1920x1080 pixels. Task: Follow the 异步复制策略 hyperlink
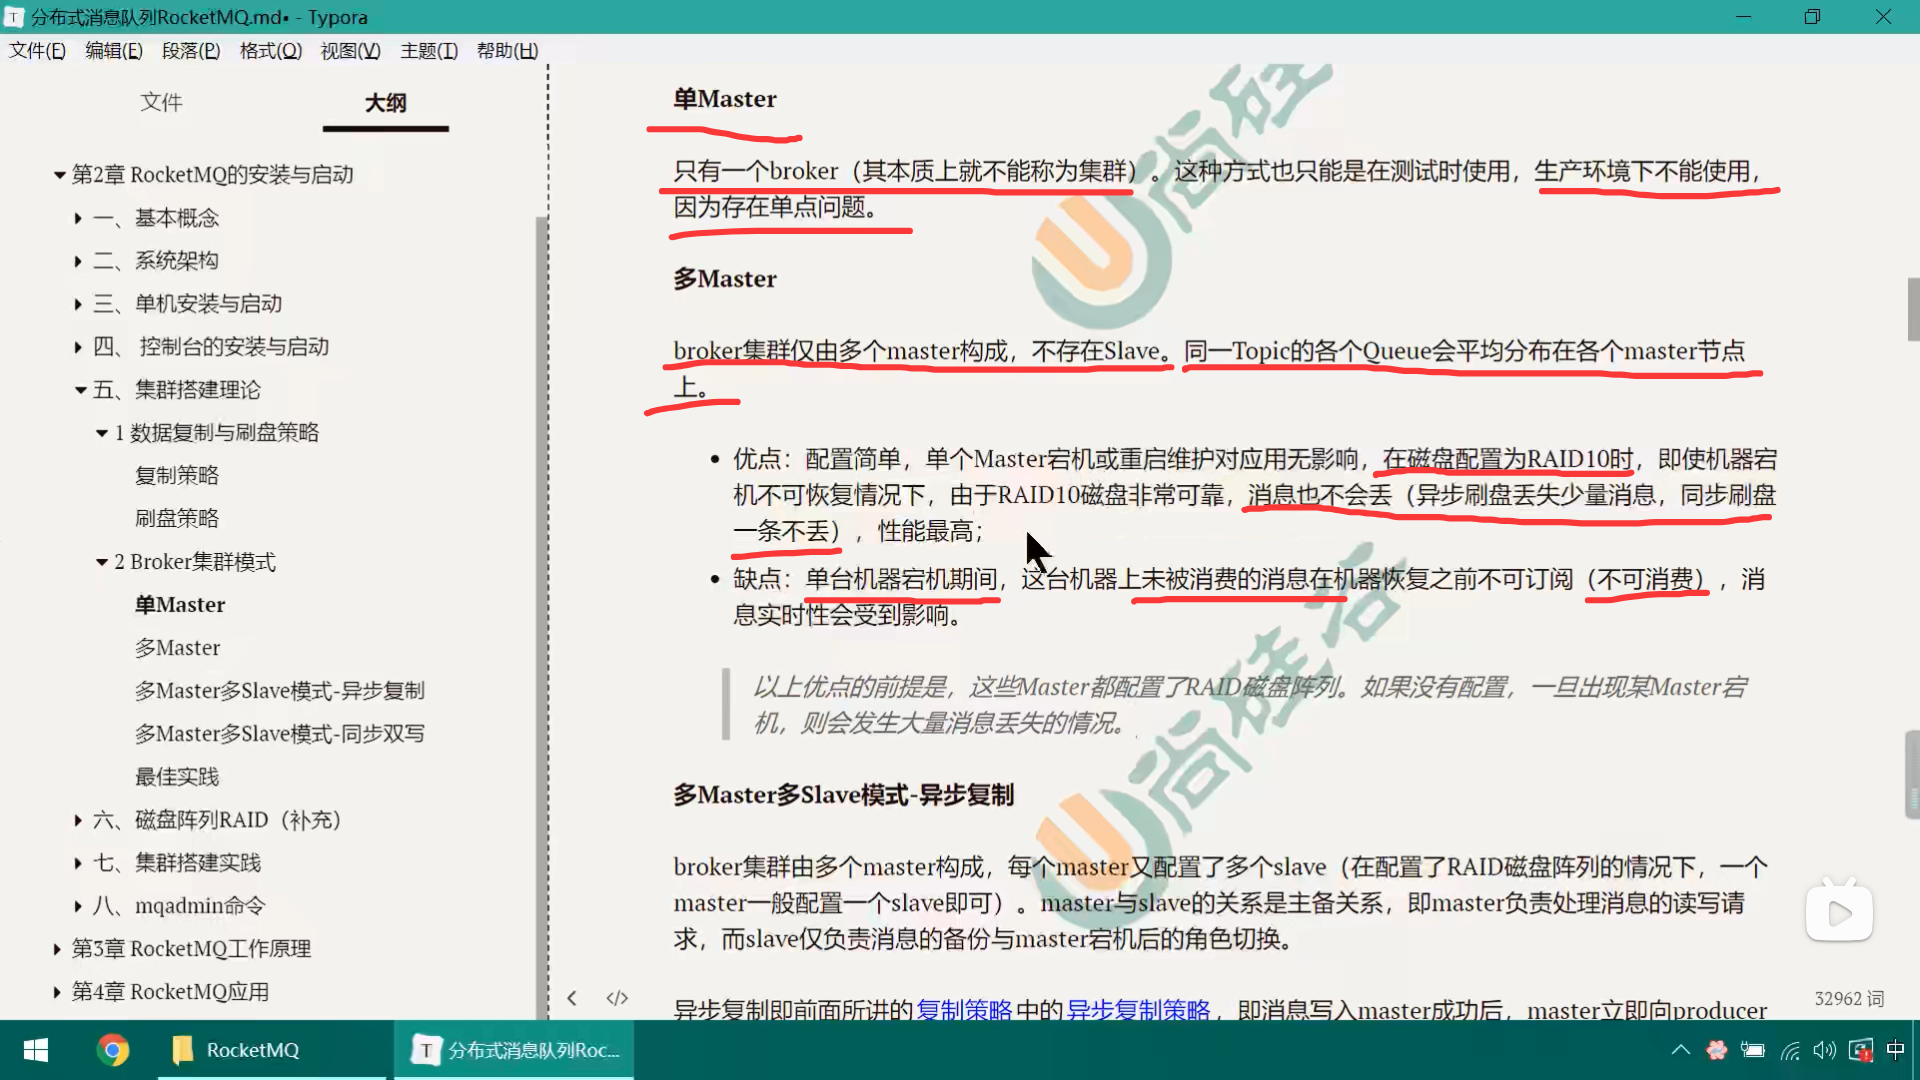1138,1010
